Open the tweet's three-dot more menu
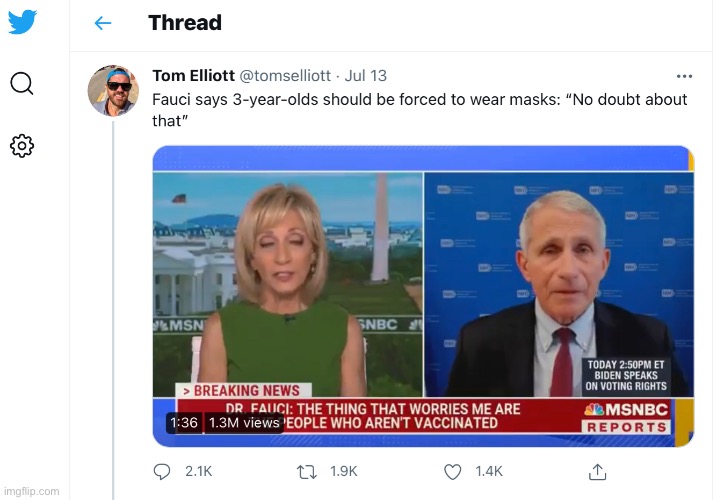 point(684,77)
